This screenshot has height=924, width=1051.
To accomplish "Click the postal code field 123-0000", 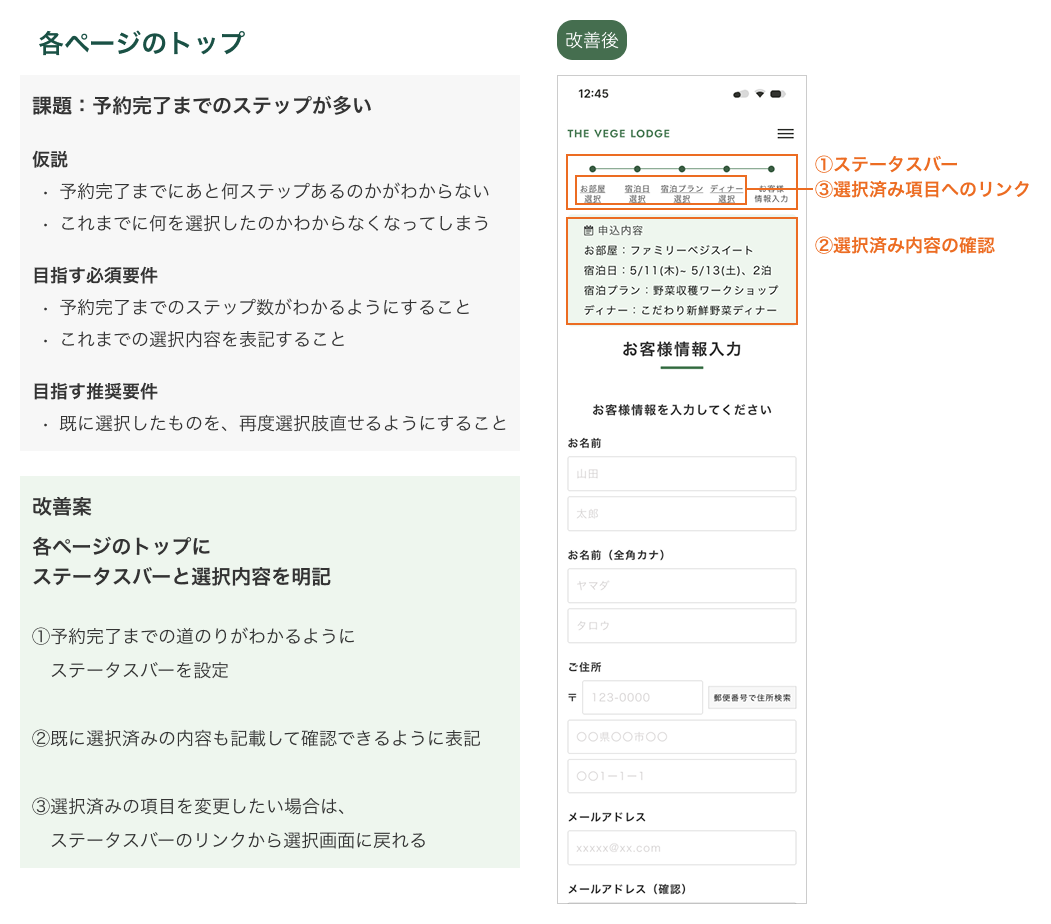I will click(x=642, y=698).
